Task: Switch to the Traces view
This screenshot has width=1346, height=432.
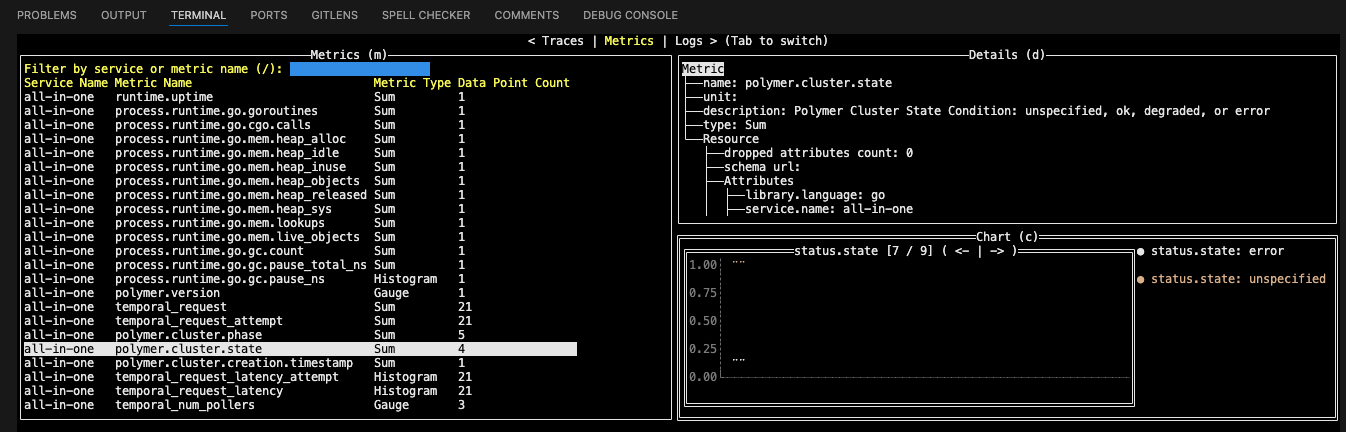Action: [x=562, y=41]
